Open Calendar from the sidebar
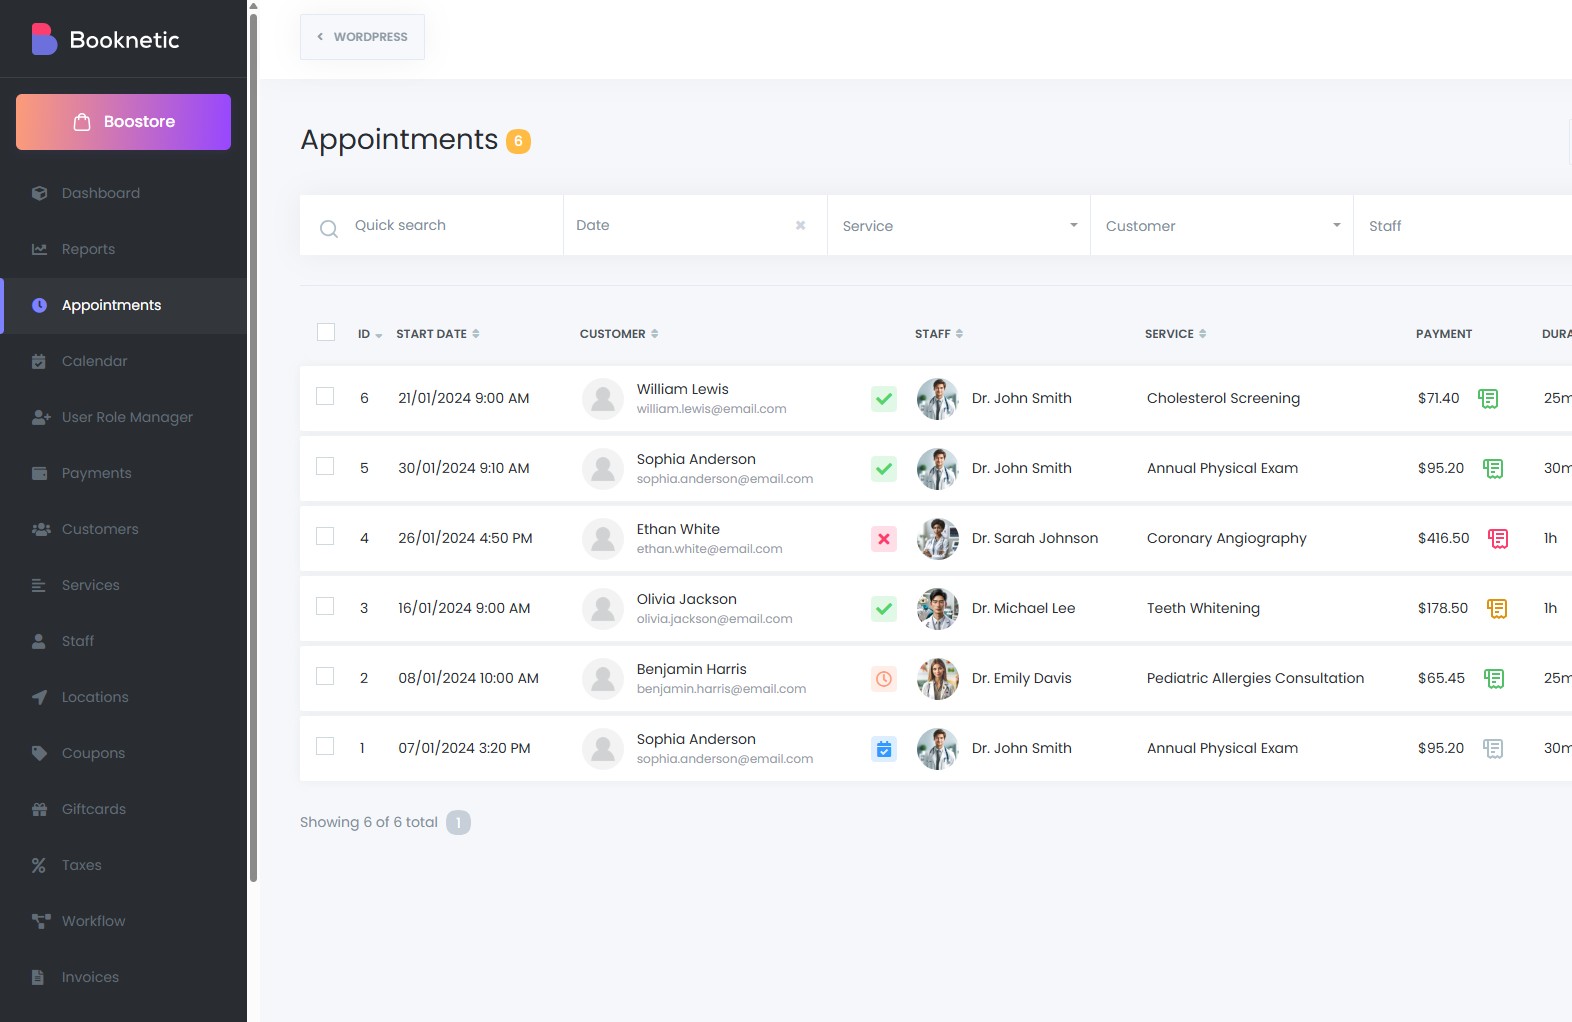1572x1022 pixels. (x=94, y=361)
